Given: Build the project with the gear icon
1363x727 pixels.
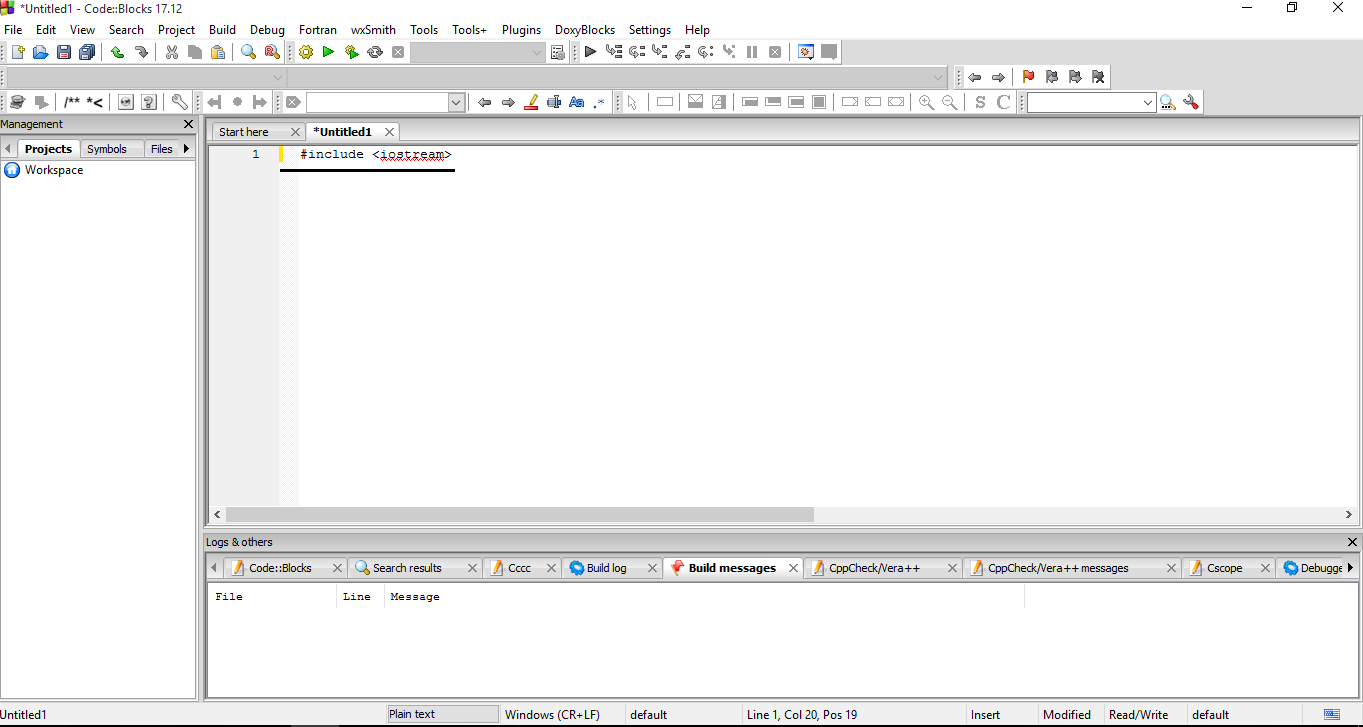Looking at the screenshot, I should pos(306,51).
